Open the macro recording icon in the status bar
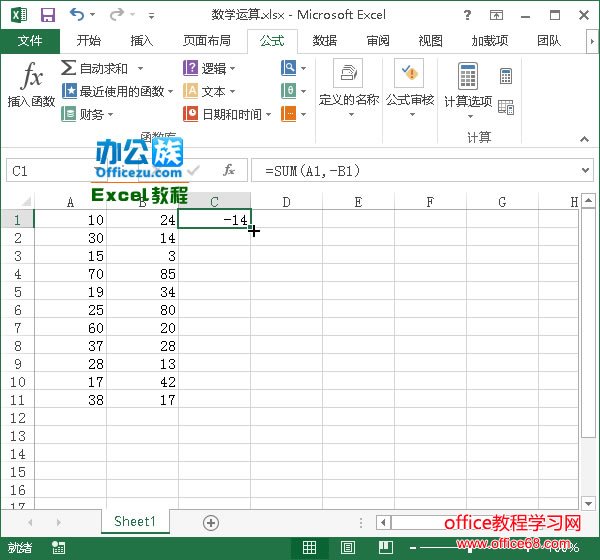The image size is (600, 560). (60, 547)
